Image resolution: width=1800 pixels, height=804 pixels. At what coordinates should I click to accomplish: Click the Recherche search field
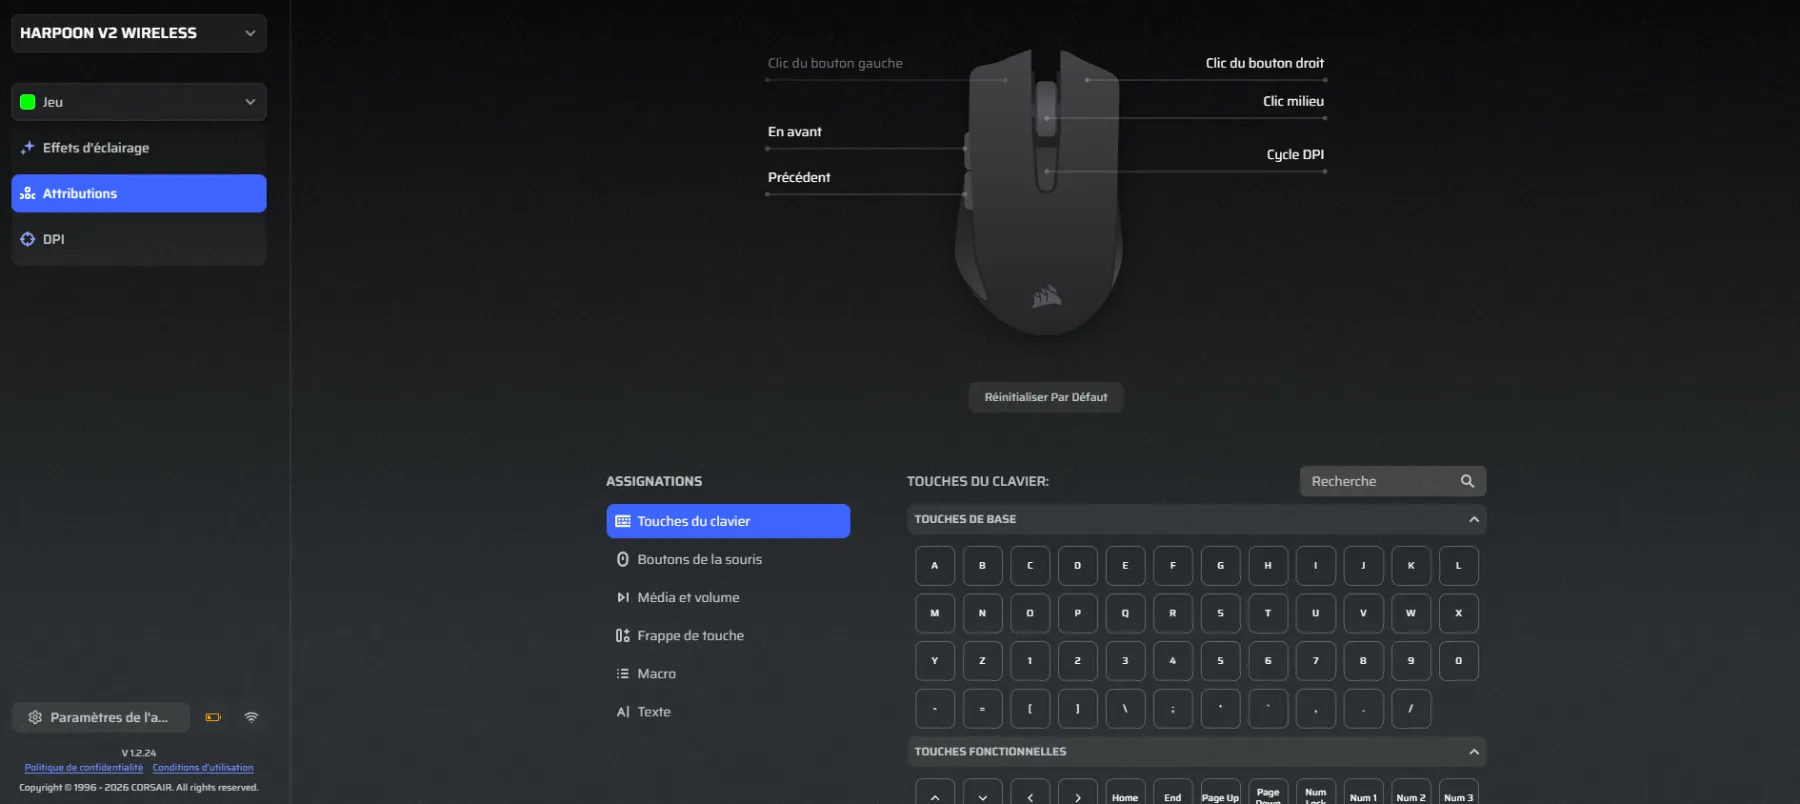tap(1393, 481)
